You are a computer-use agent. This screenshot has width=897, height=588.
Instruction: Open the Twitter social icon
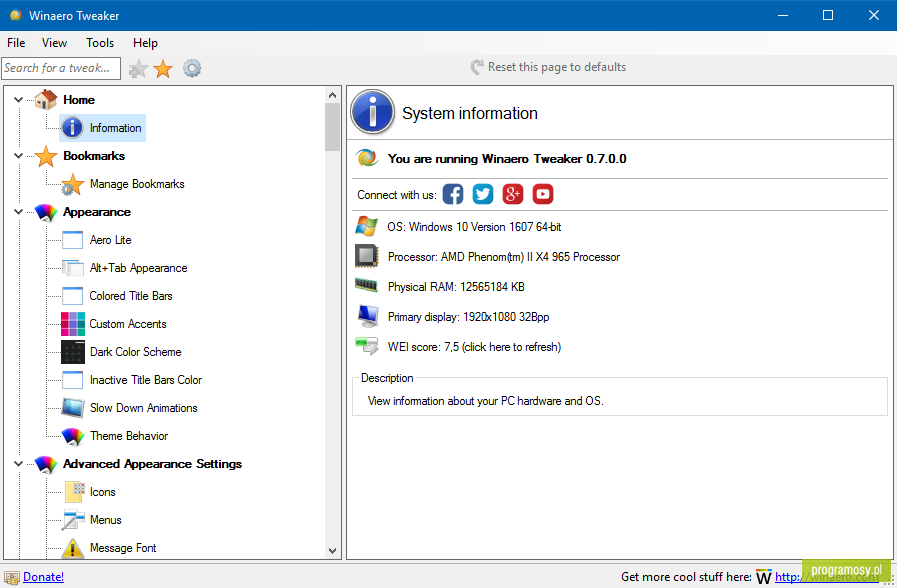[x=483, y=194]
